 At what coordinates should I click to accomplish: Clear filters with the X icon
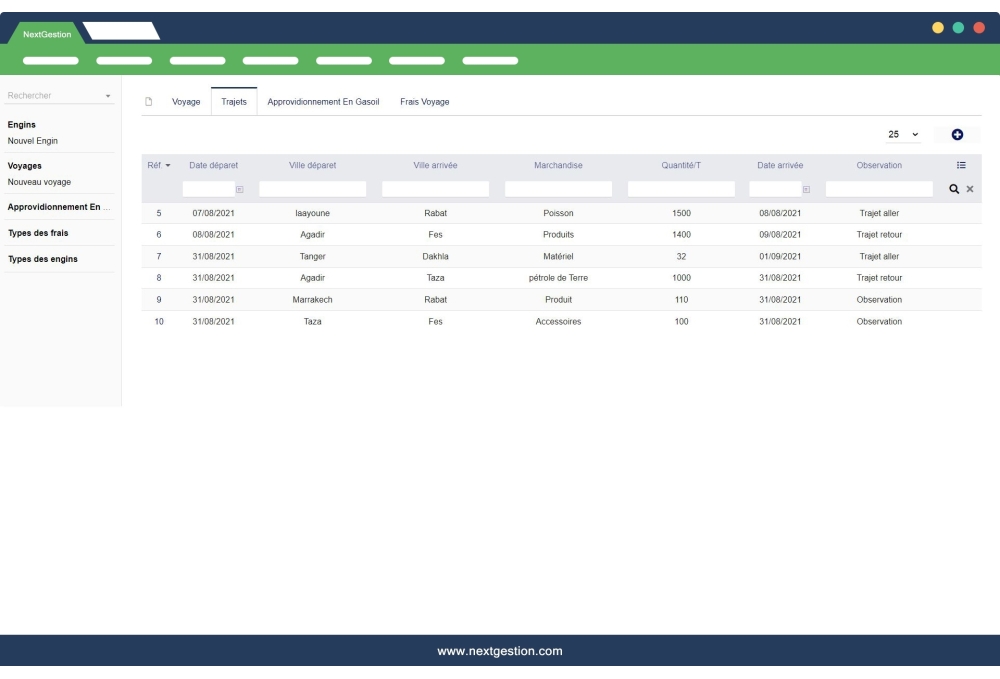click(x=969, y=189)
